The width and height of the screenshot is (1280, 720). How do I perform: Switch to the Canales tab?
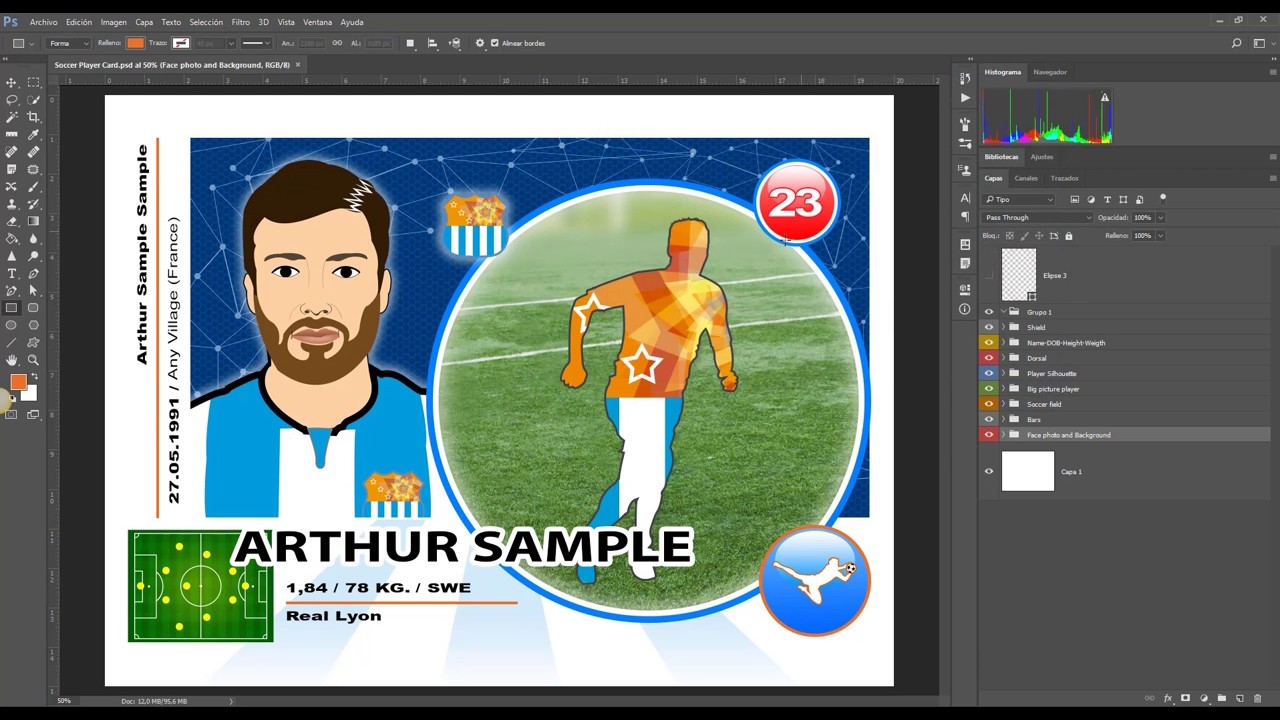[x=1026, y=178]
